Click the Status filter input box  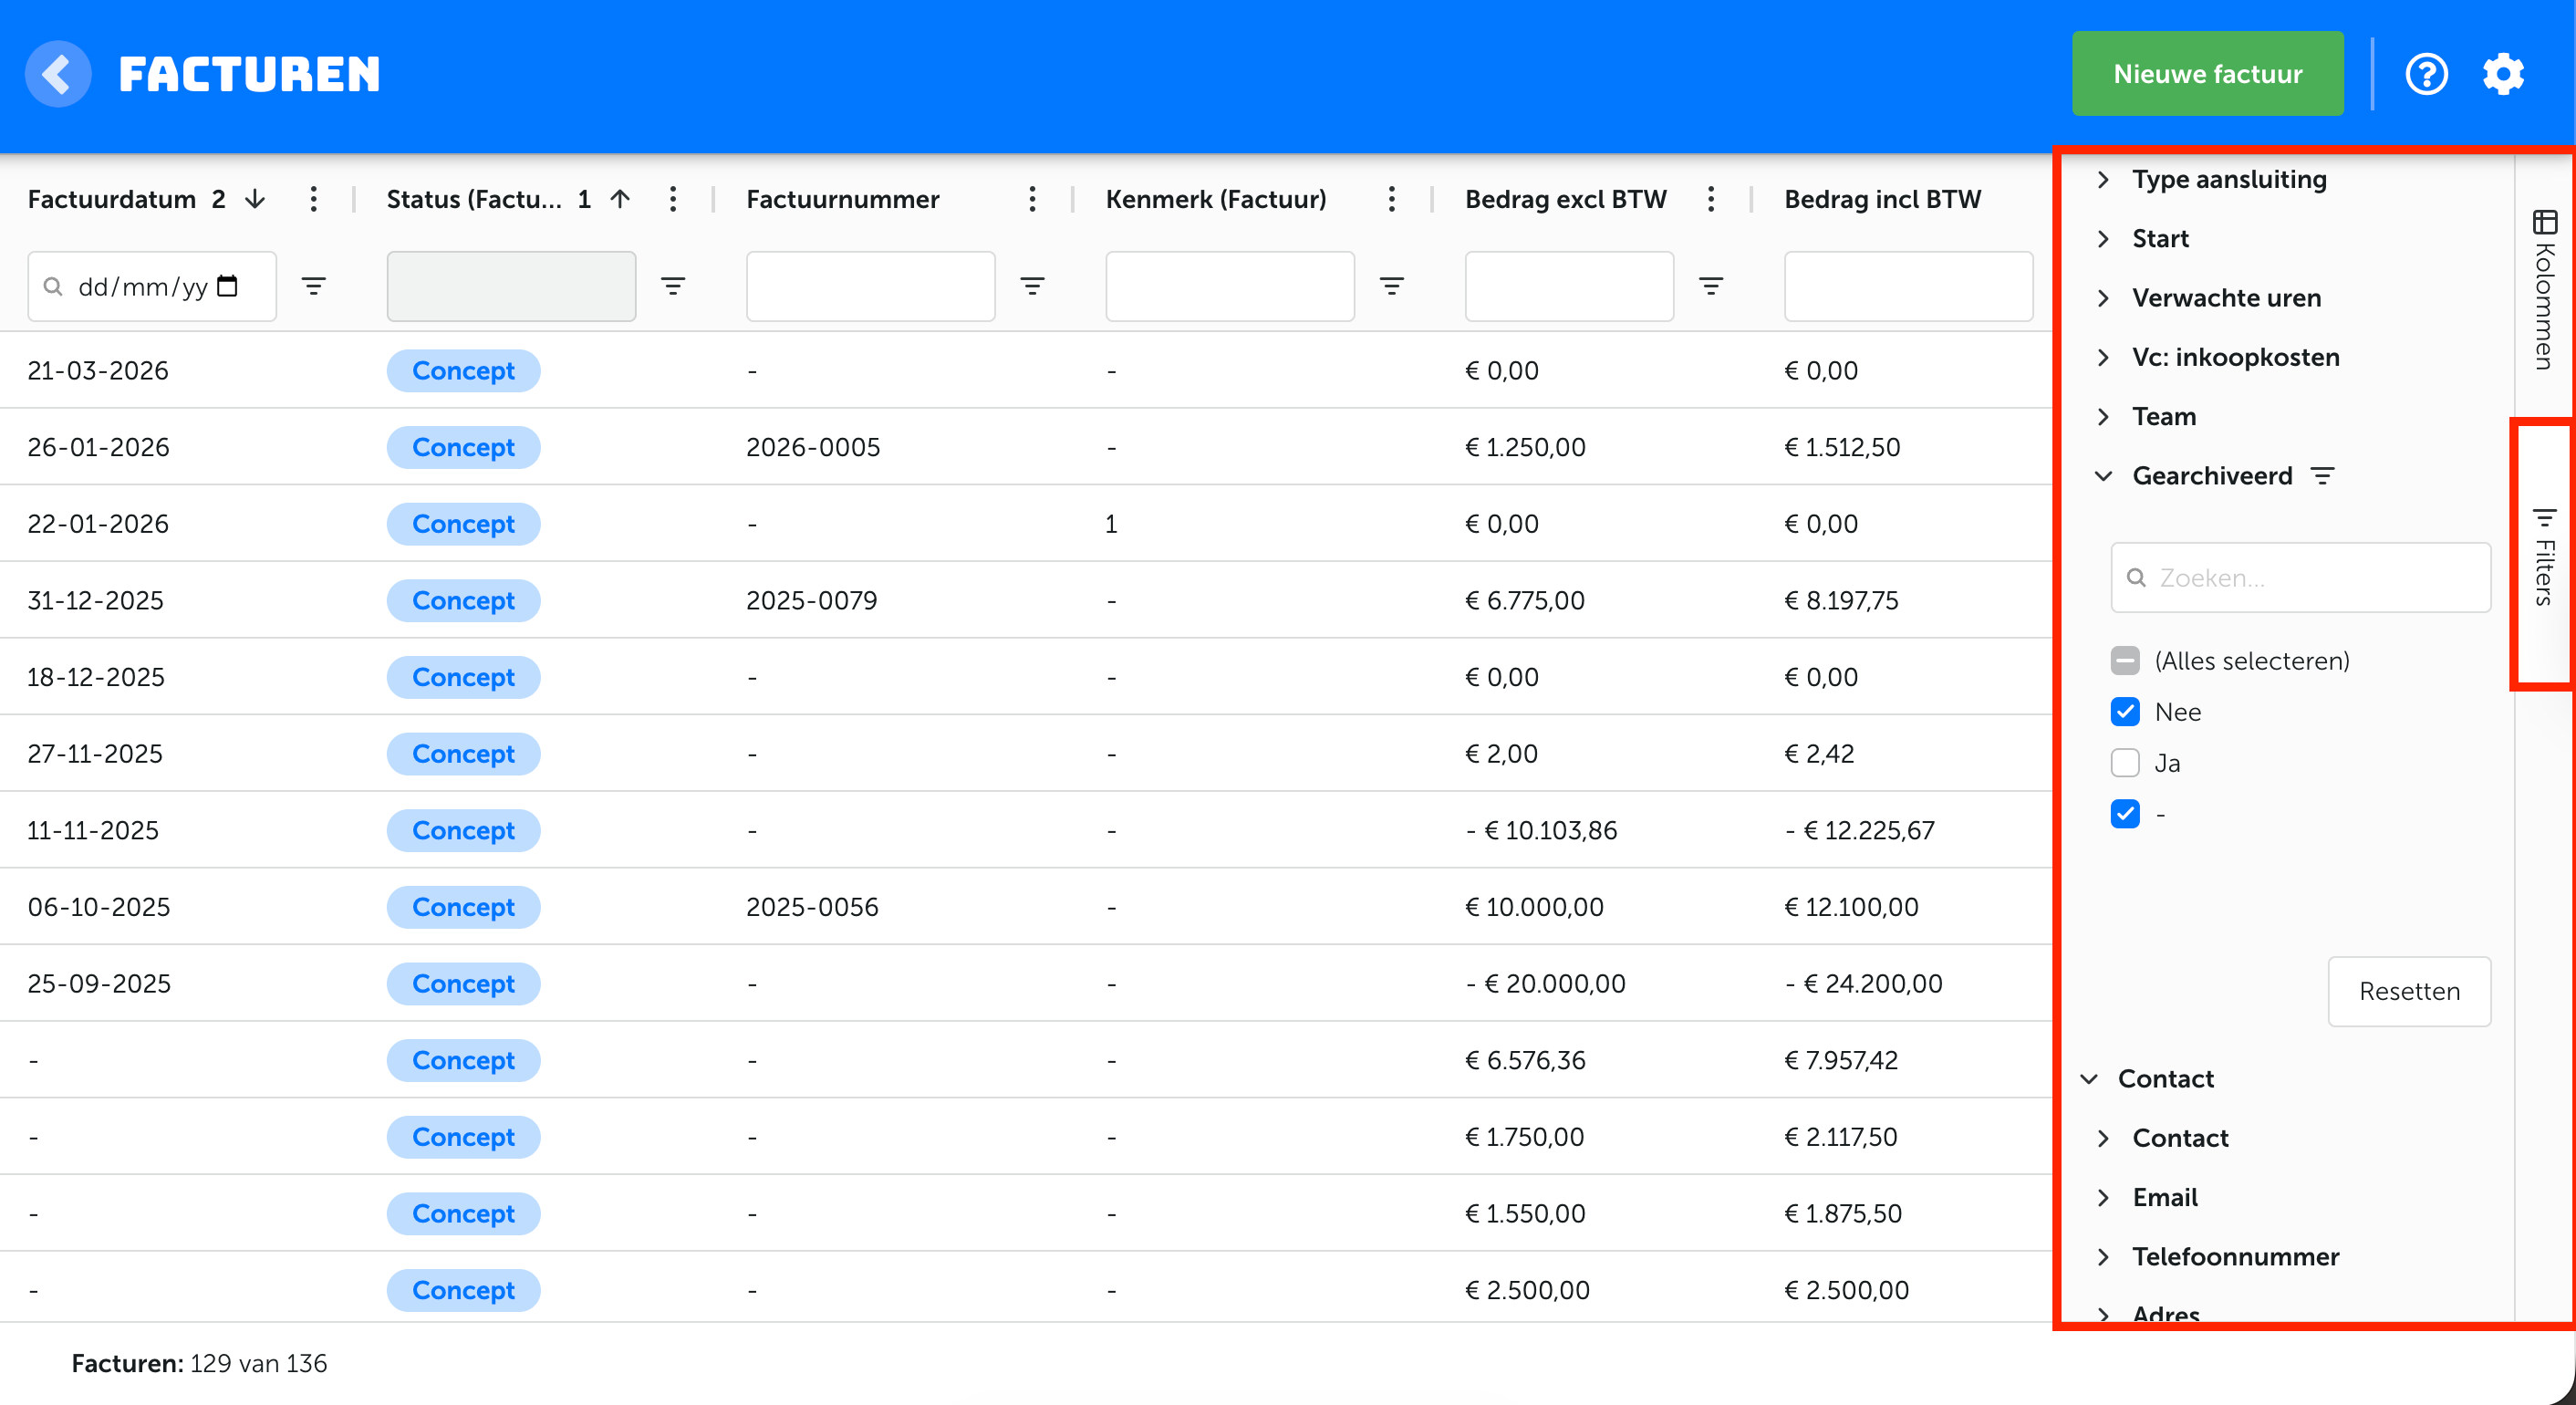tap(511, 286)
